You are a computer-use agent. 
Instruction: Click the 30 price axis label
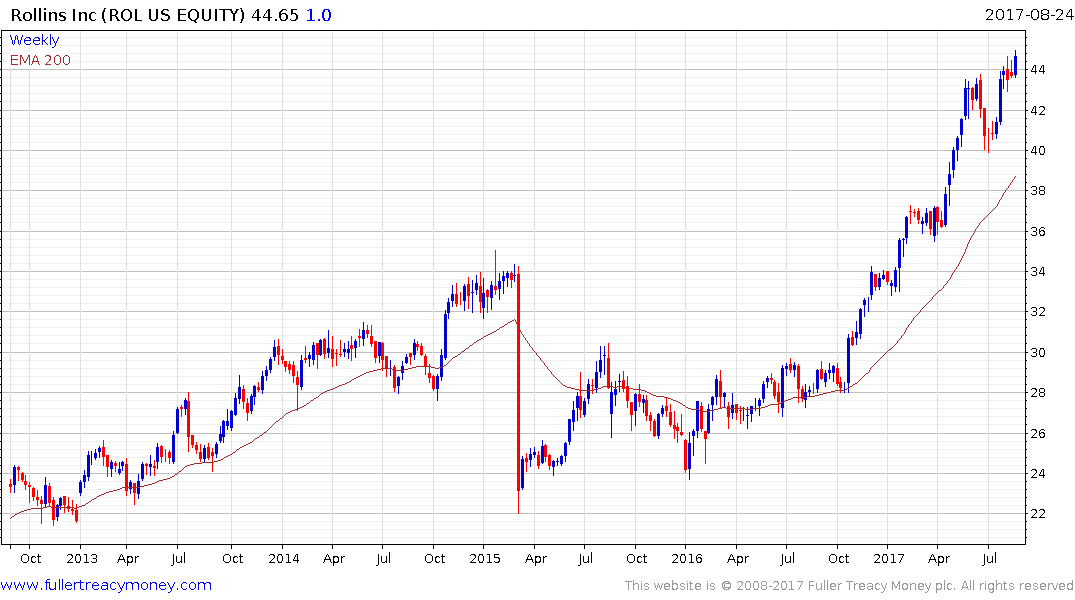coord(1037,352)
